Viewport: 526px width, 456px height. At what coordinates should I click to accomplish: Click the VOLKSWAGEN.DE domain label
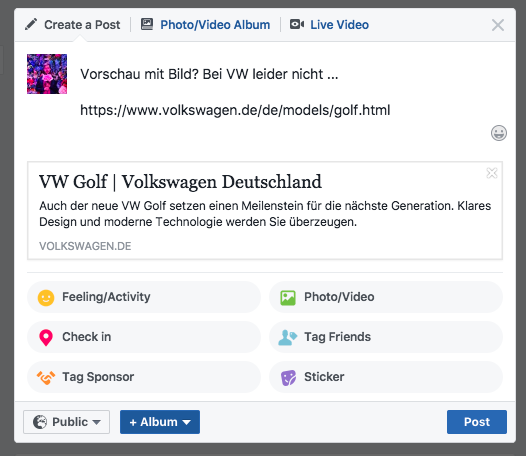(85, 246)
